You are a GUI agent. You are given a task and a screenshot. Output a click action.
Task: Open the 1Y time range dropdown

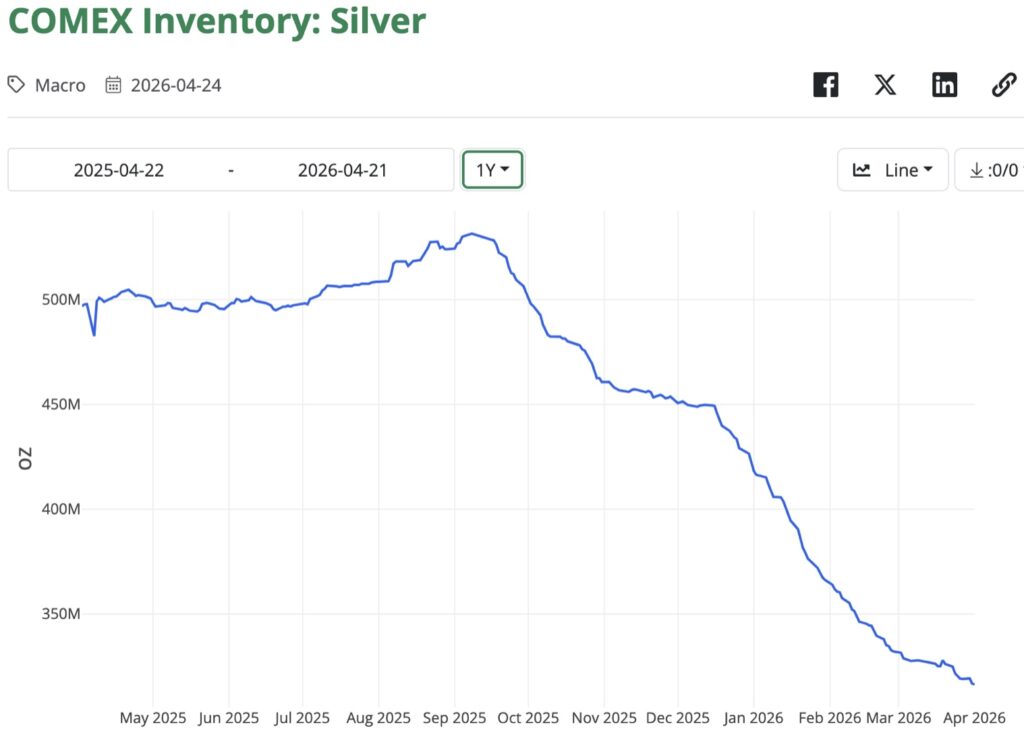click(492, 170)
